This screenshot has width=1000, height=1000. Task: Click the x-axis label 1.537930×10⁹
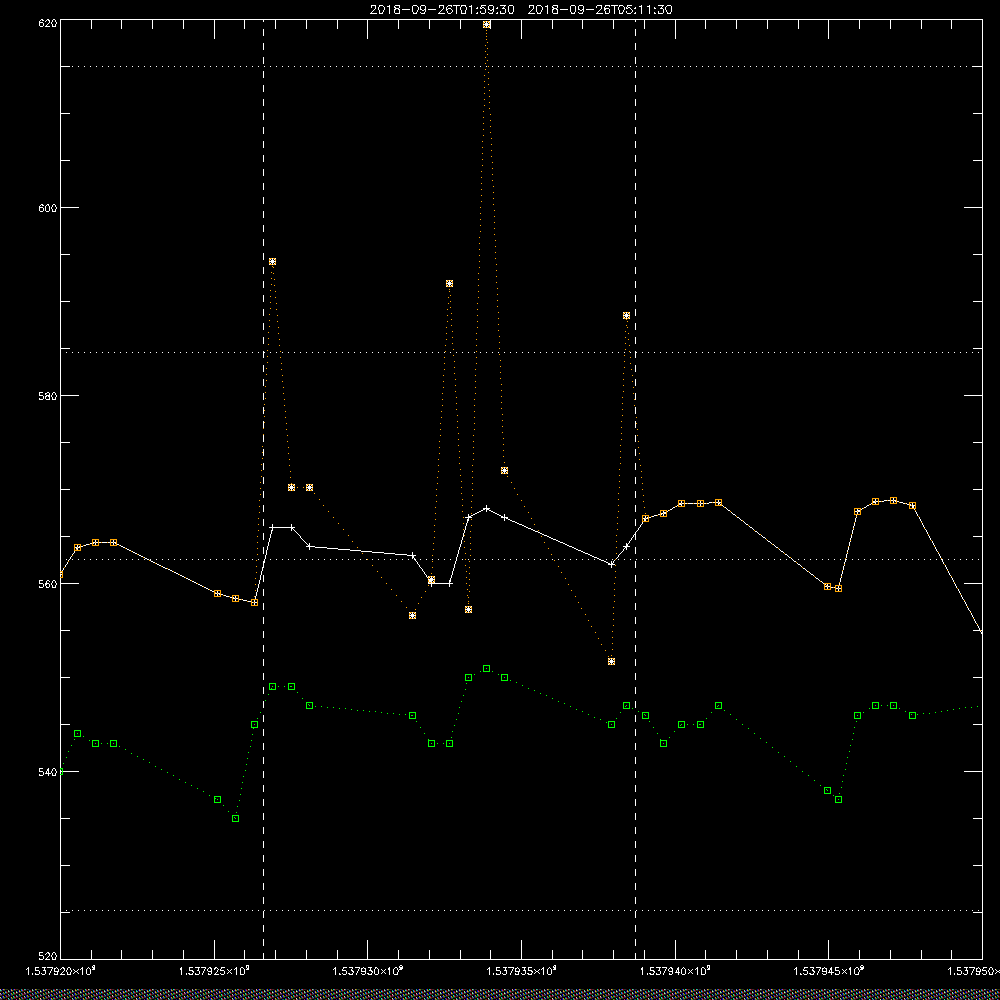point(368,971)
